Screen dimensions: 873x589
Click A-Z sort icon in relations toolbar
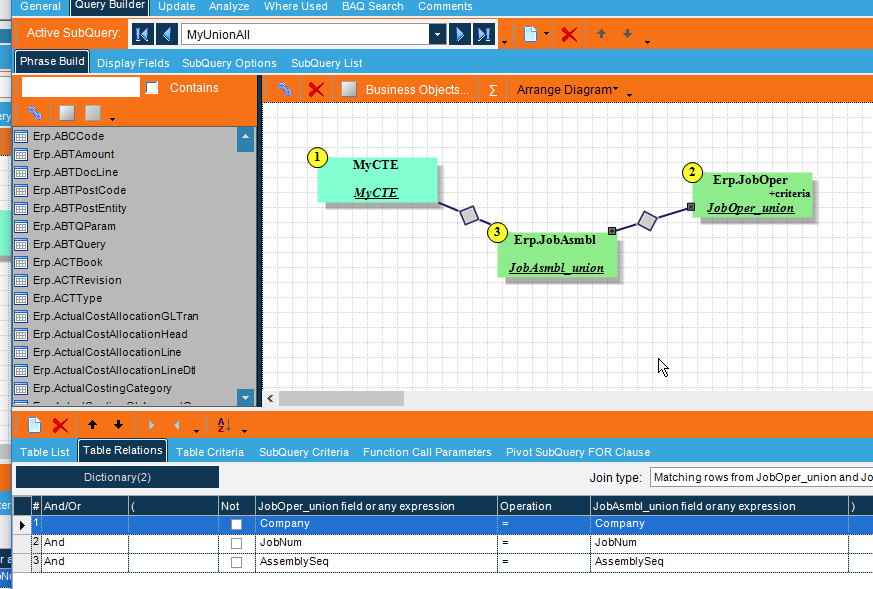coord(224,425)
